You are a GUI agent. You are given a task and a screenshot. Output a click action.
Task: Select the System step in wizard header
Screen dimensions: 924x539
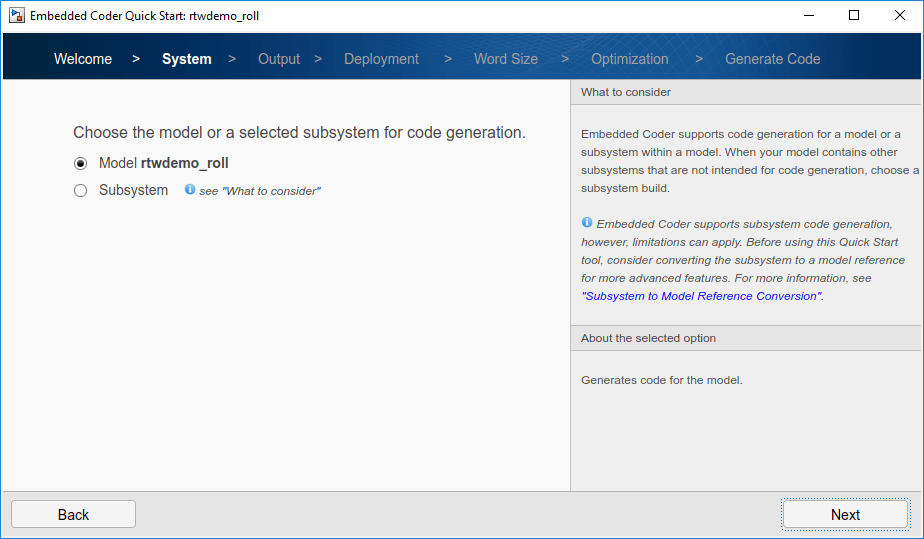point(187,59)
